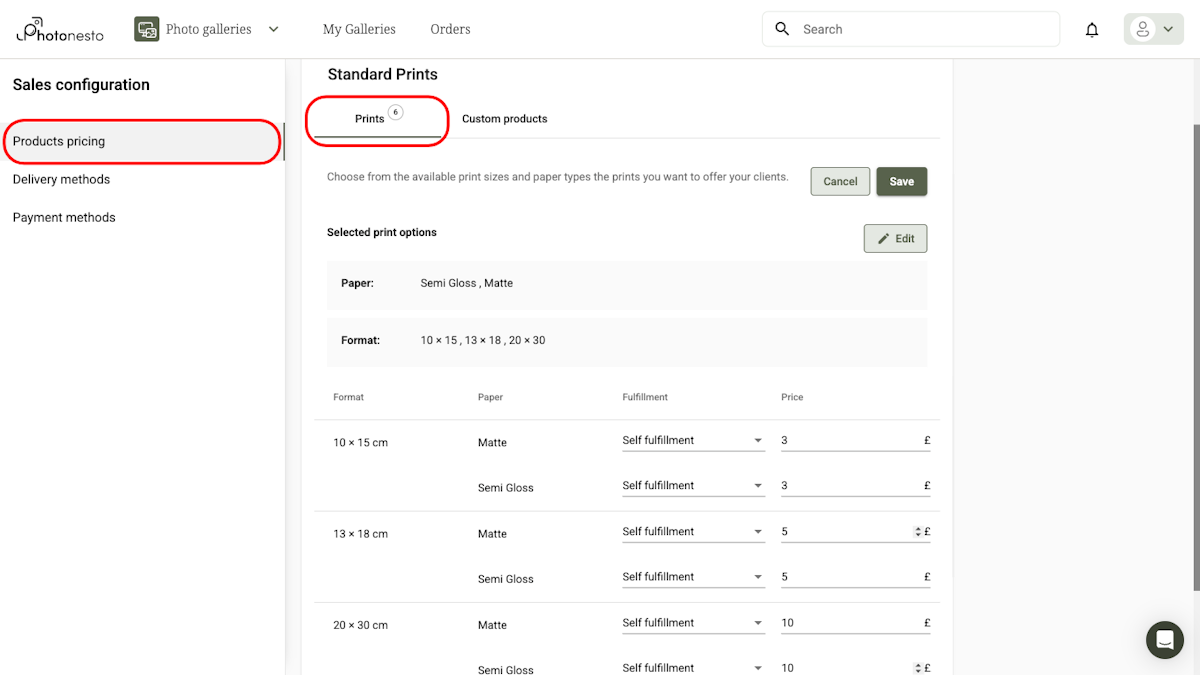Open Payment methods settings

click(64, 217)
